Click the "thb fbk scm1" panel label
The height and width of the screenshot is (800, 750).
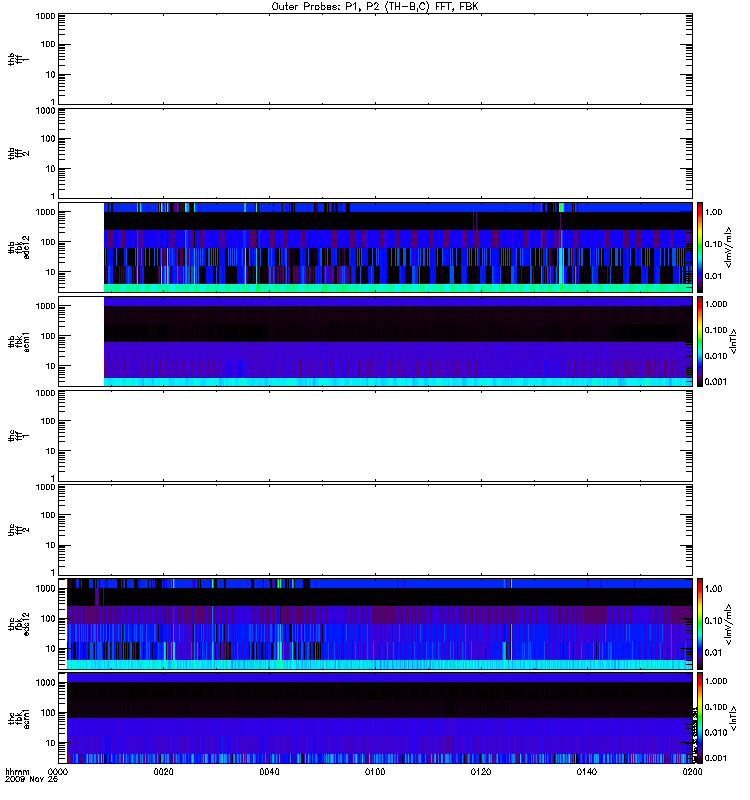coord(18,342)
